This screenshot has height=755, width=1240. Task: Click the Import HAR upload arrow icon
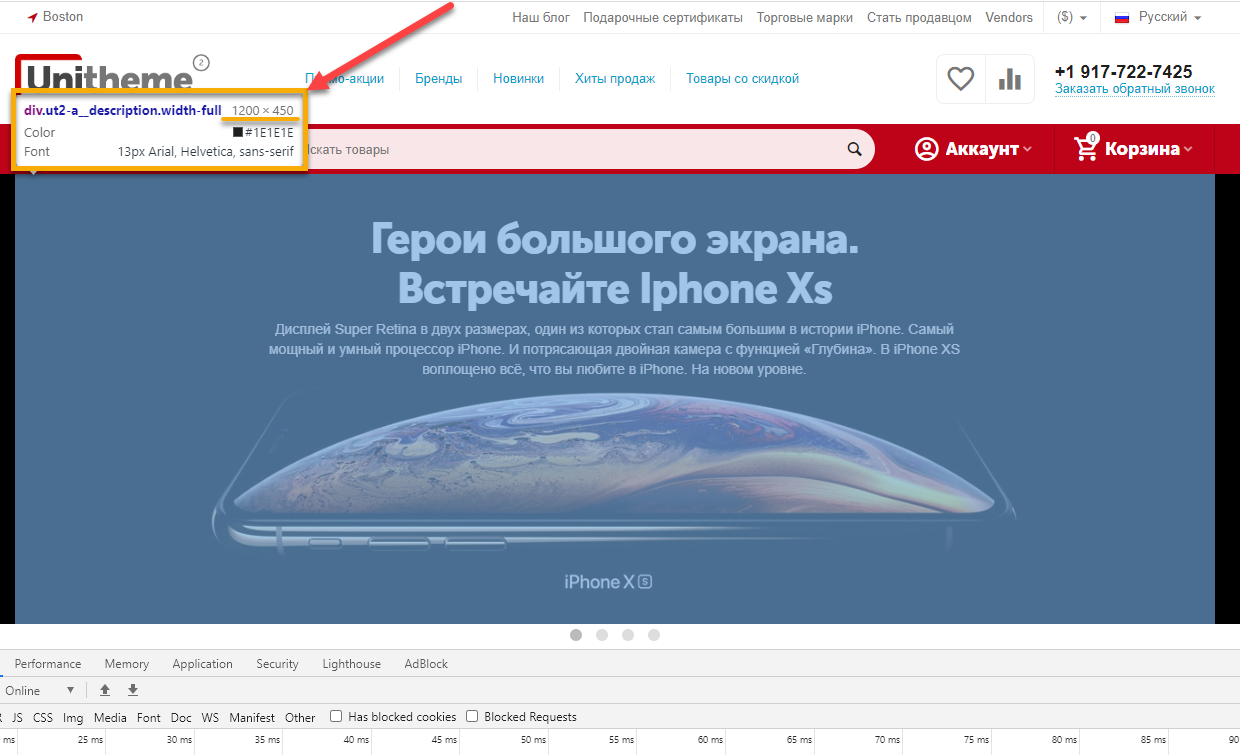click(x=105, y=690)
